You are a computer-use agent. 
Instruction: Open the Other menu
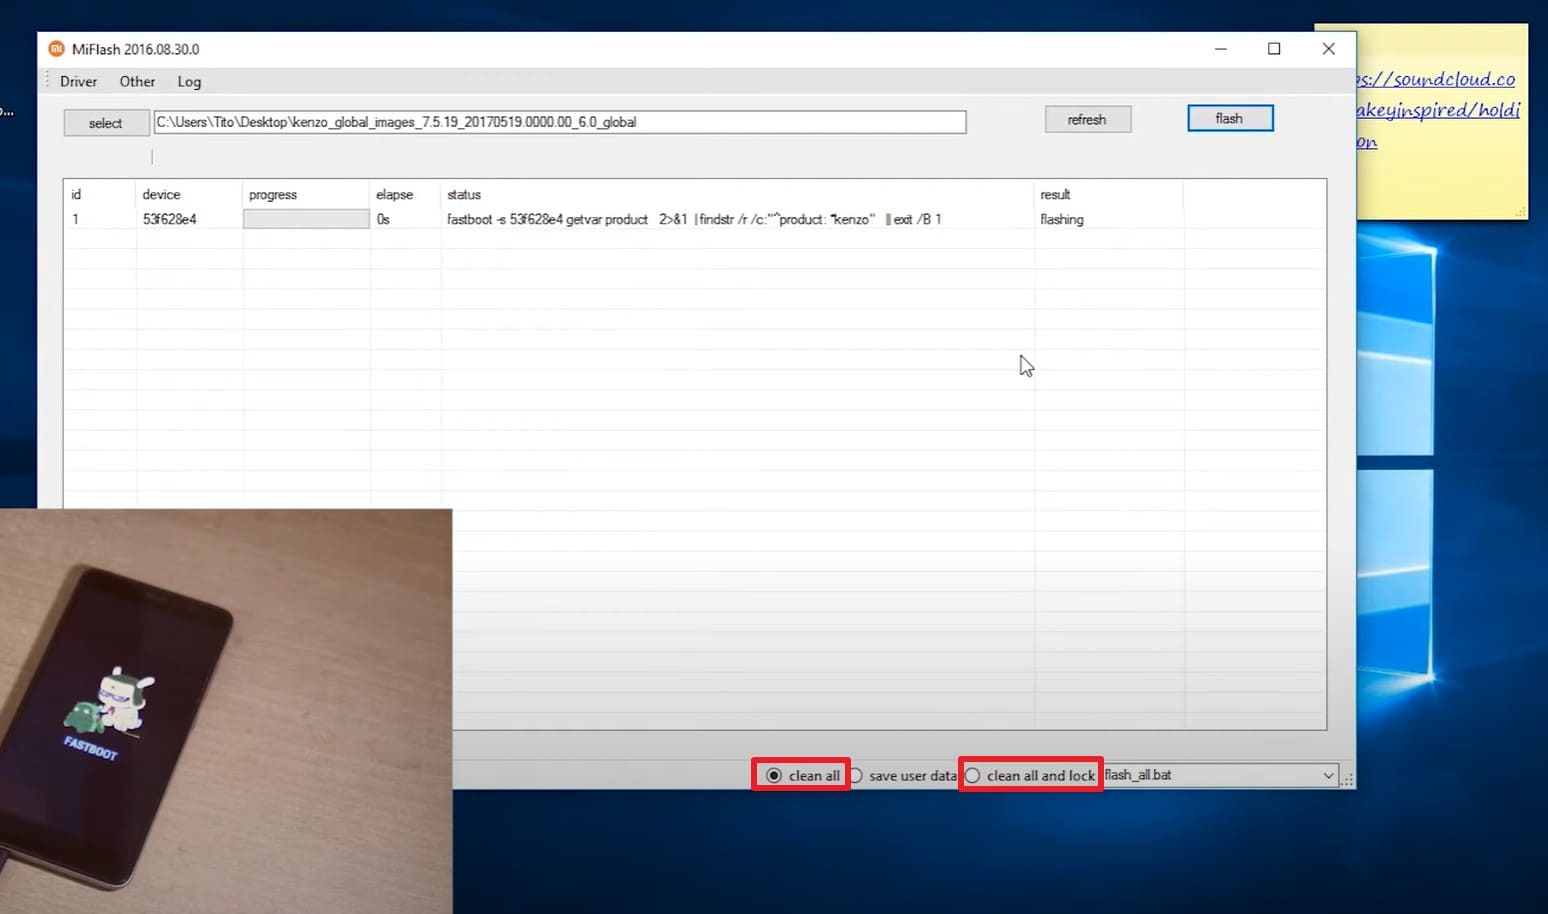click(137, 82)
